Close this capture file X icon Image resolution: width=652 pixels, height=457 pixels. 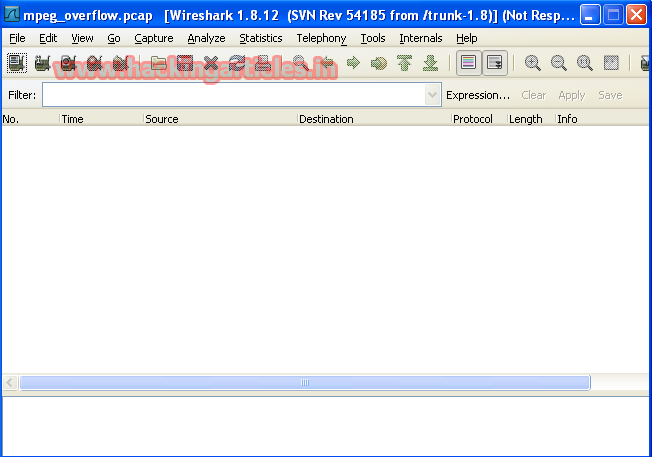pyautogui.click(x=211, y=63)
